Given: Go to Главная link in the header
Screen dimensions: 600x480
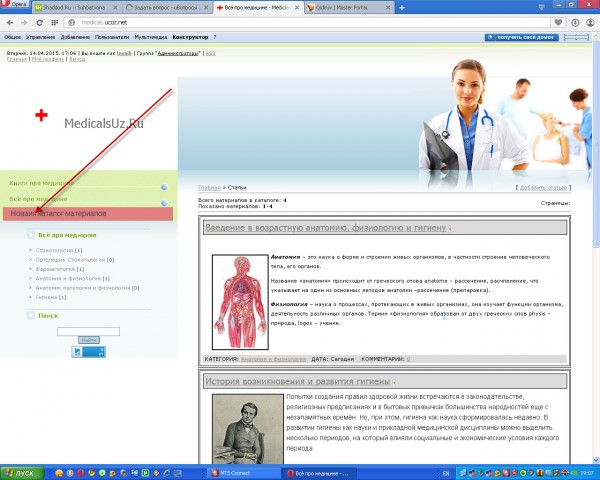Looking at the screenshot, I should pos(17,59).
